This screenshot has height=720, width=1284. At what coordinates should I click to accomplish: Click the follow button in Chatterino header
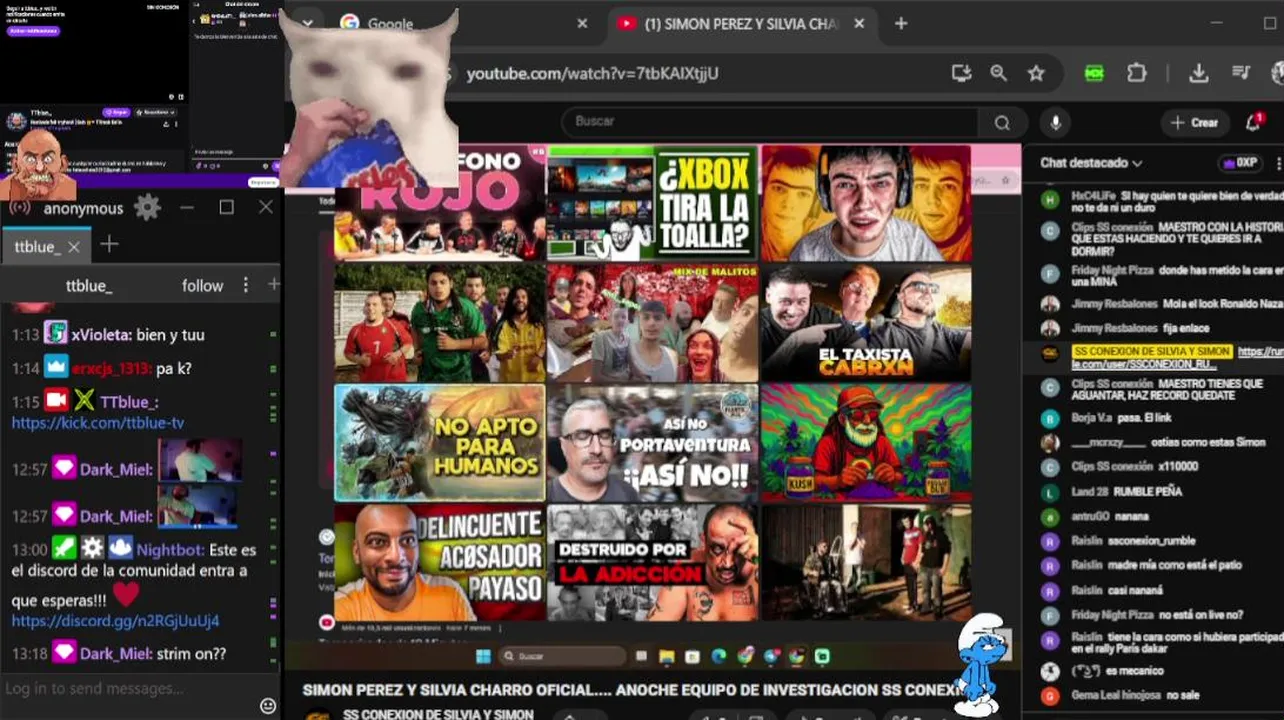tap(202, 285)
